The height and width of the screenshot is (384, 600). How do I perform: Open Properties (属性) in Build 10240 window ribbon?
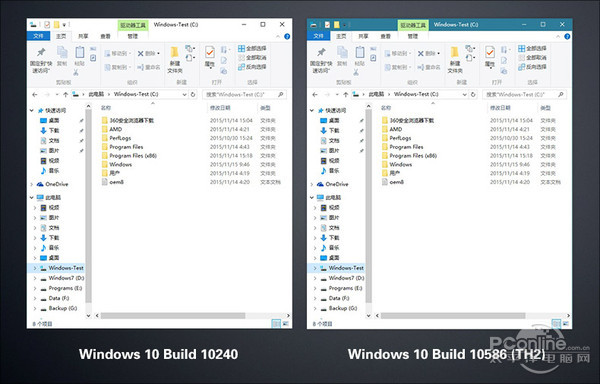point(210,57)
